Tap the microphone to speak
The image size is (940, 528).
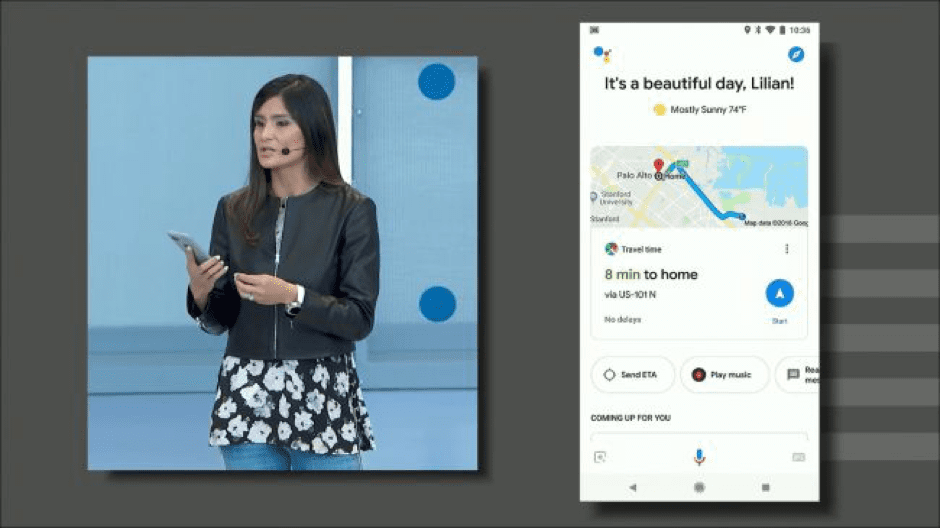(x=699, y=457)
